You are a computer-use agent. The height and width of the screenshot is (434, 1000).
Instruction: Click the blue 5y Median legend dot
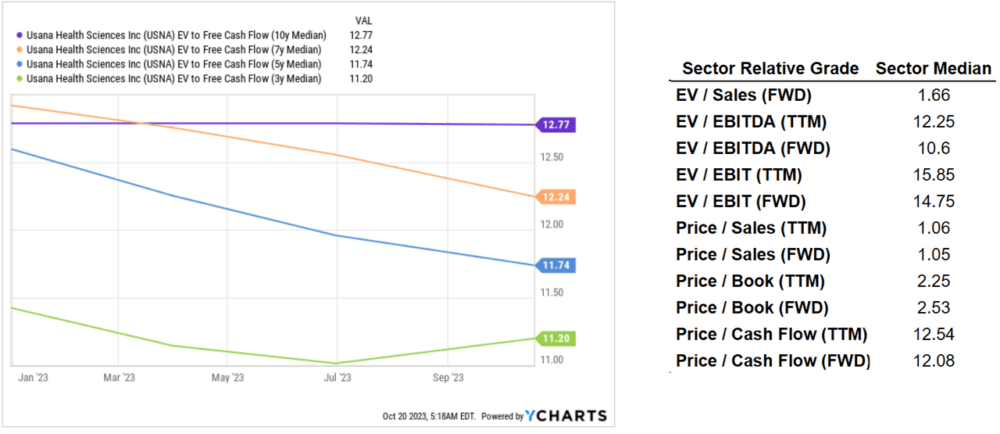[19, 64]
